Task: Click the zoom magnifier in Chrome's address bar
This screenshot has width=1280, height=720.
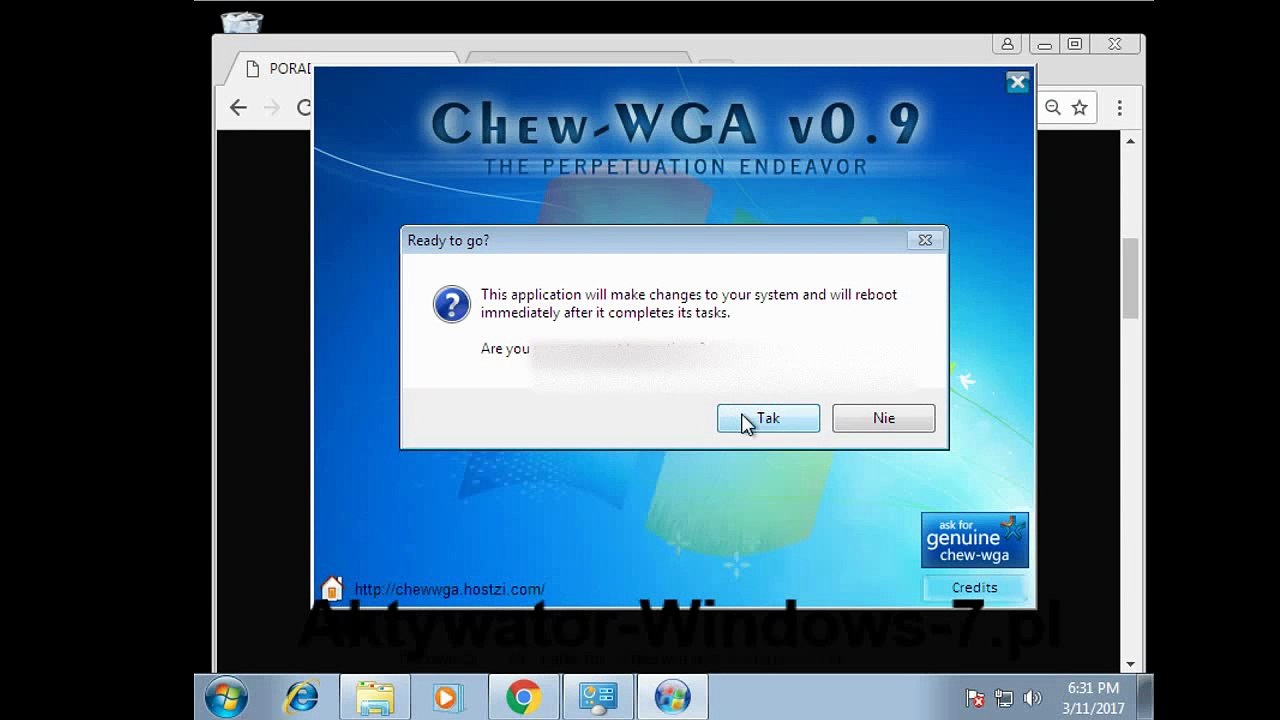Action: [x=1053, y=108]
